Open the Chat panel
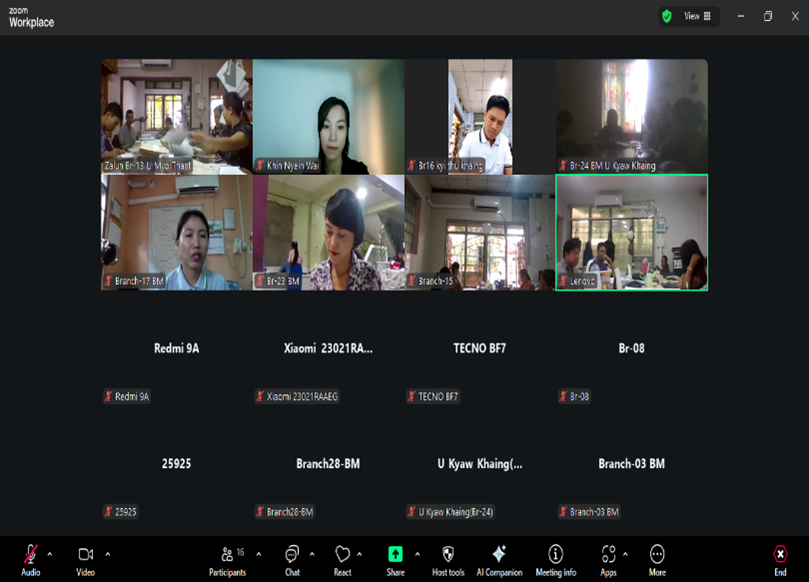The image size is (809, 582). (292, 557)
